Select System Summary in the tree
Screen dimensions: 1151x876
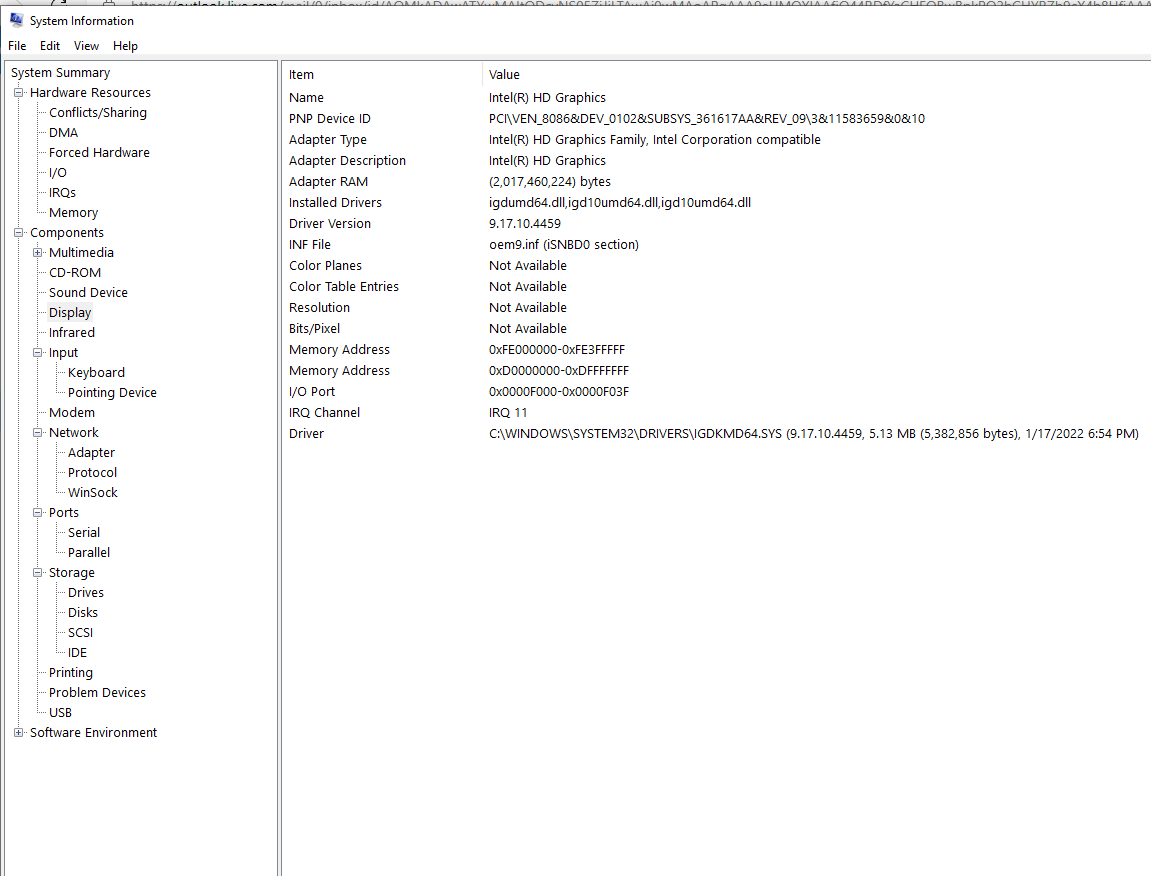click(60, 73)
